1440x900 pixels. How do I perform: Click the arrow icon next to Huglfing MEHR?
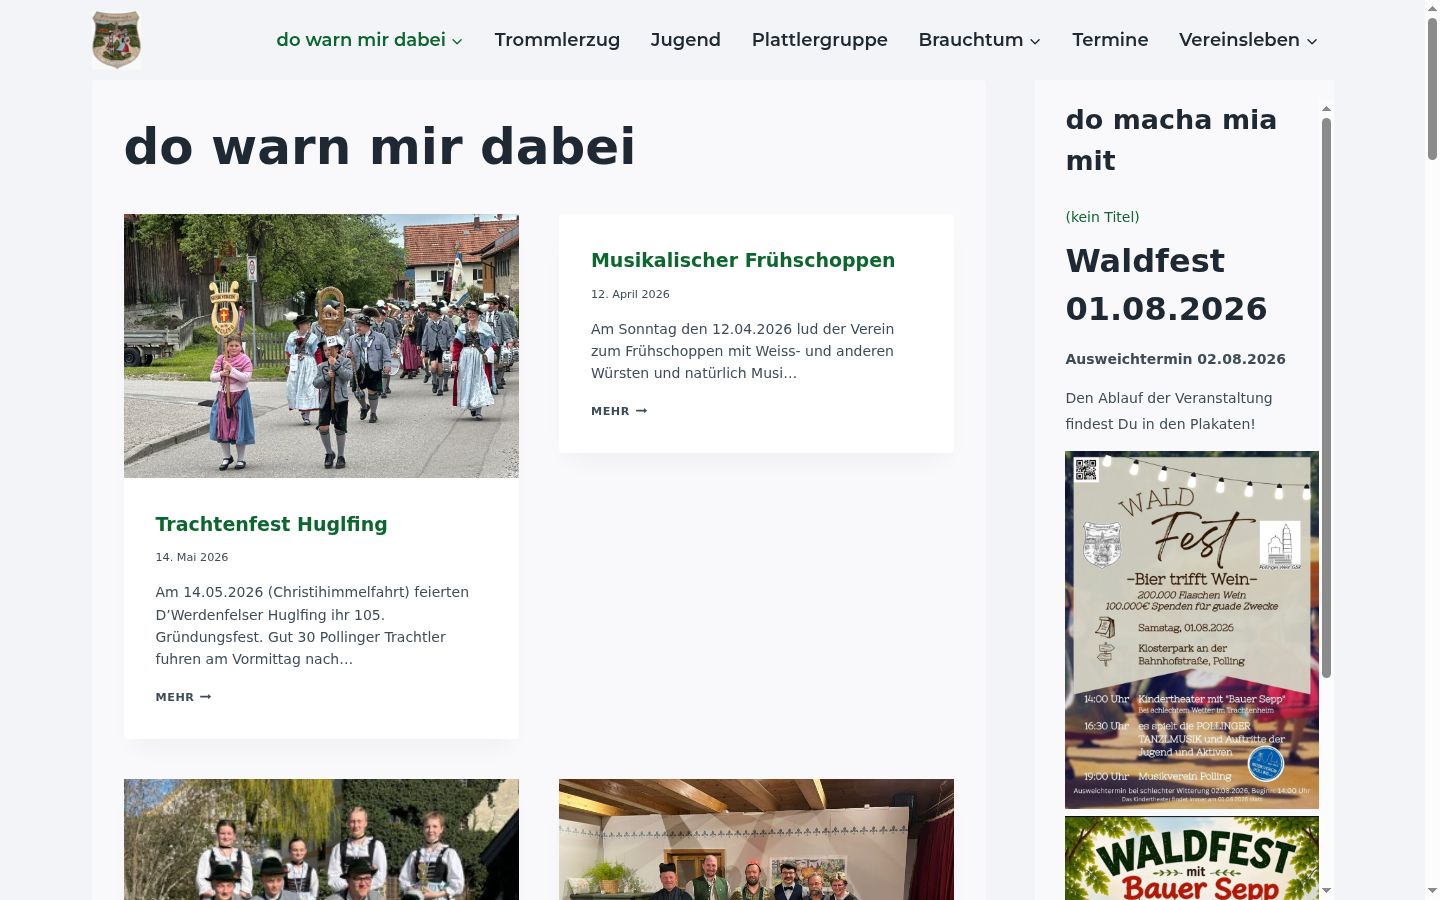tap(205, 697)
